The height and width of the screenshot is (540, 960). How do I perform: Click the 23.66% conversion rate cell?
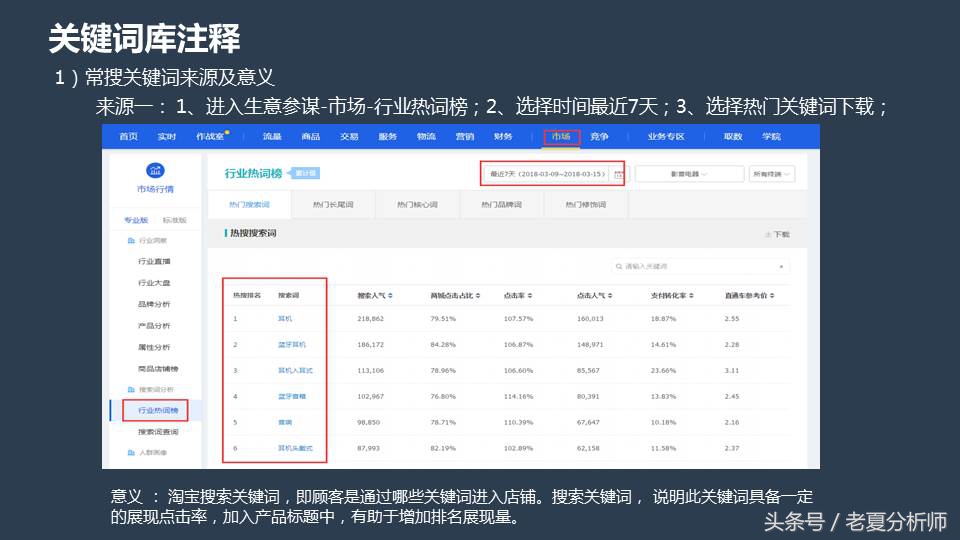click(x=663, y=370)
